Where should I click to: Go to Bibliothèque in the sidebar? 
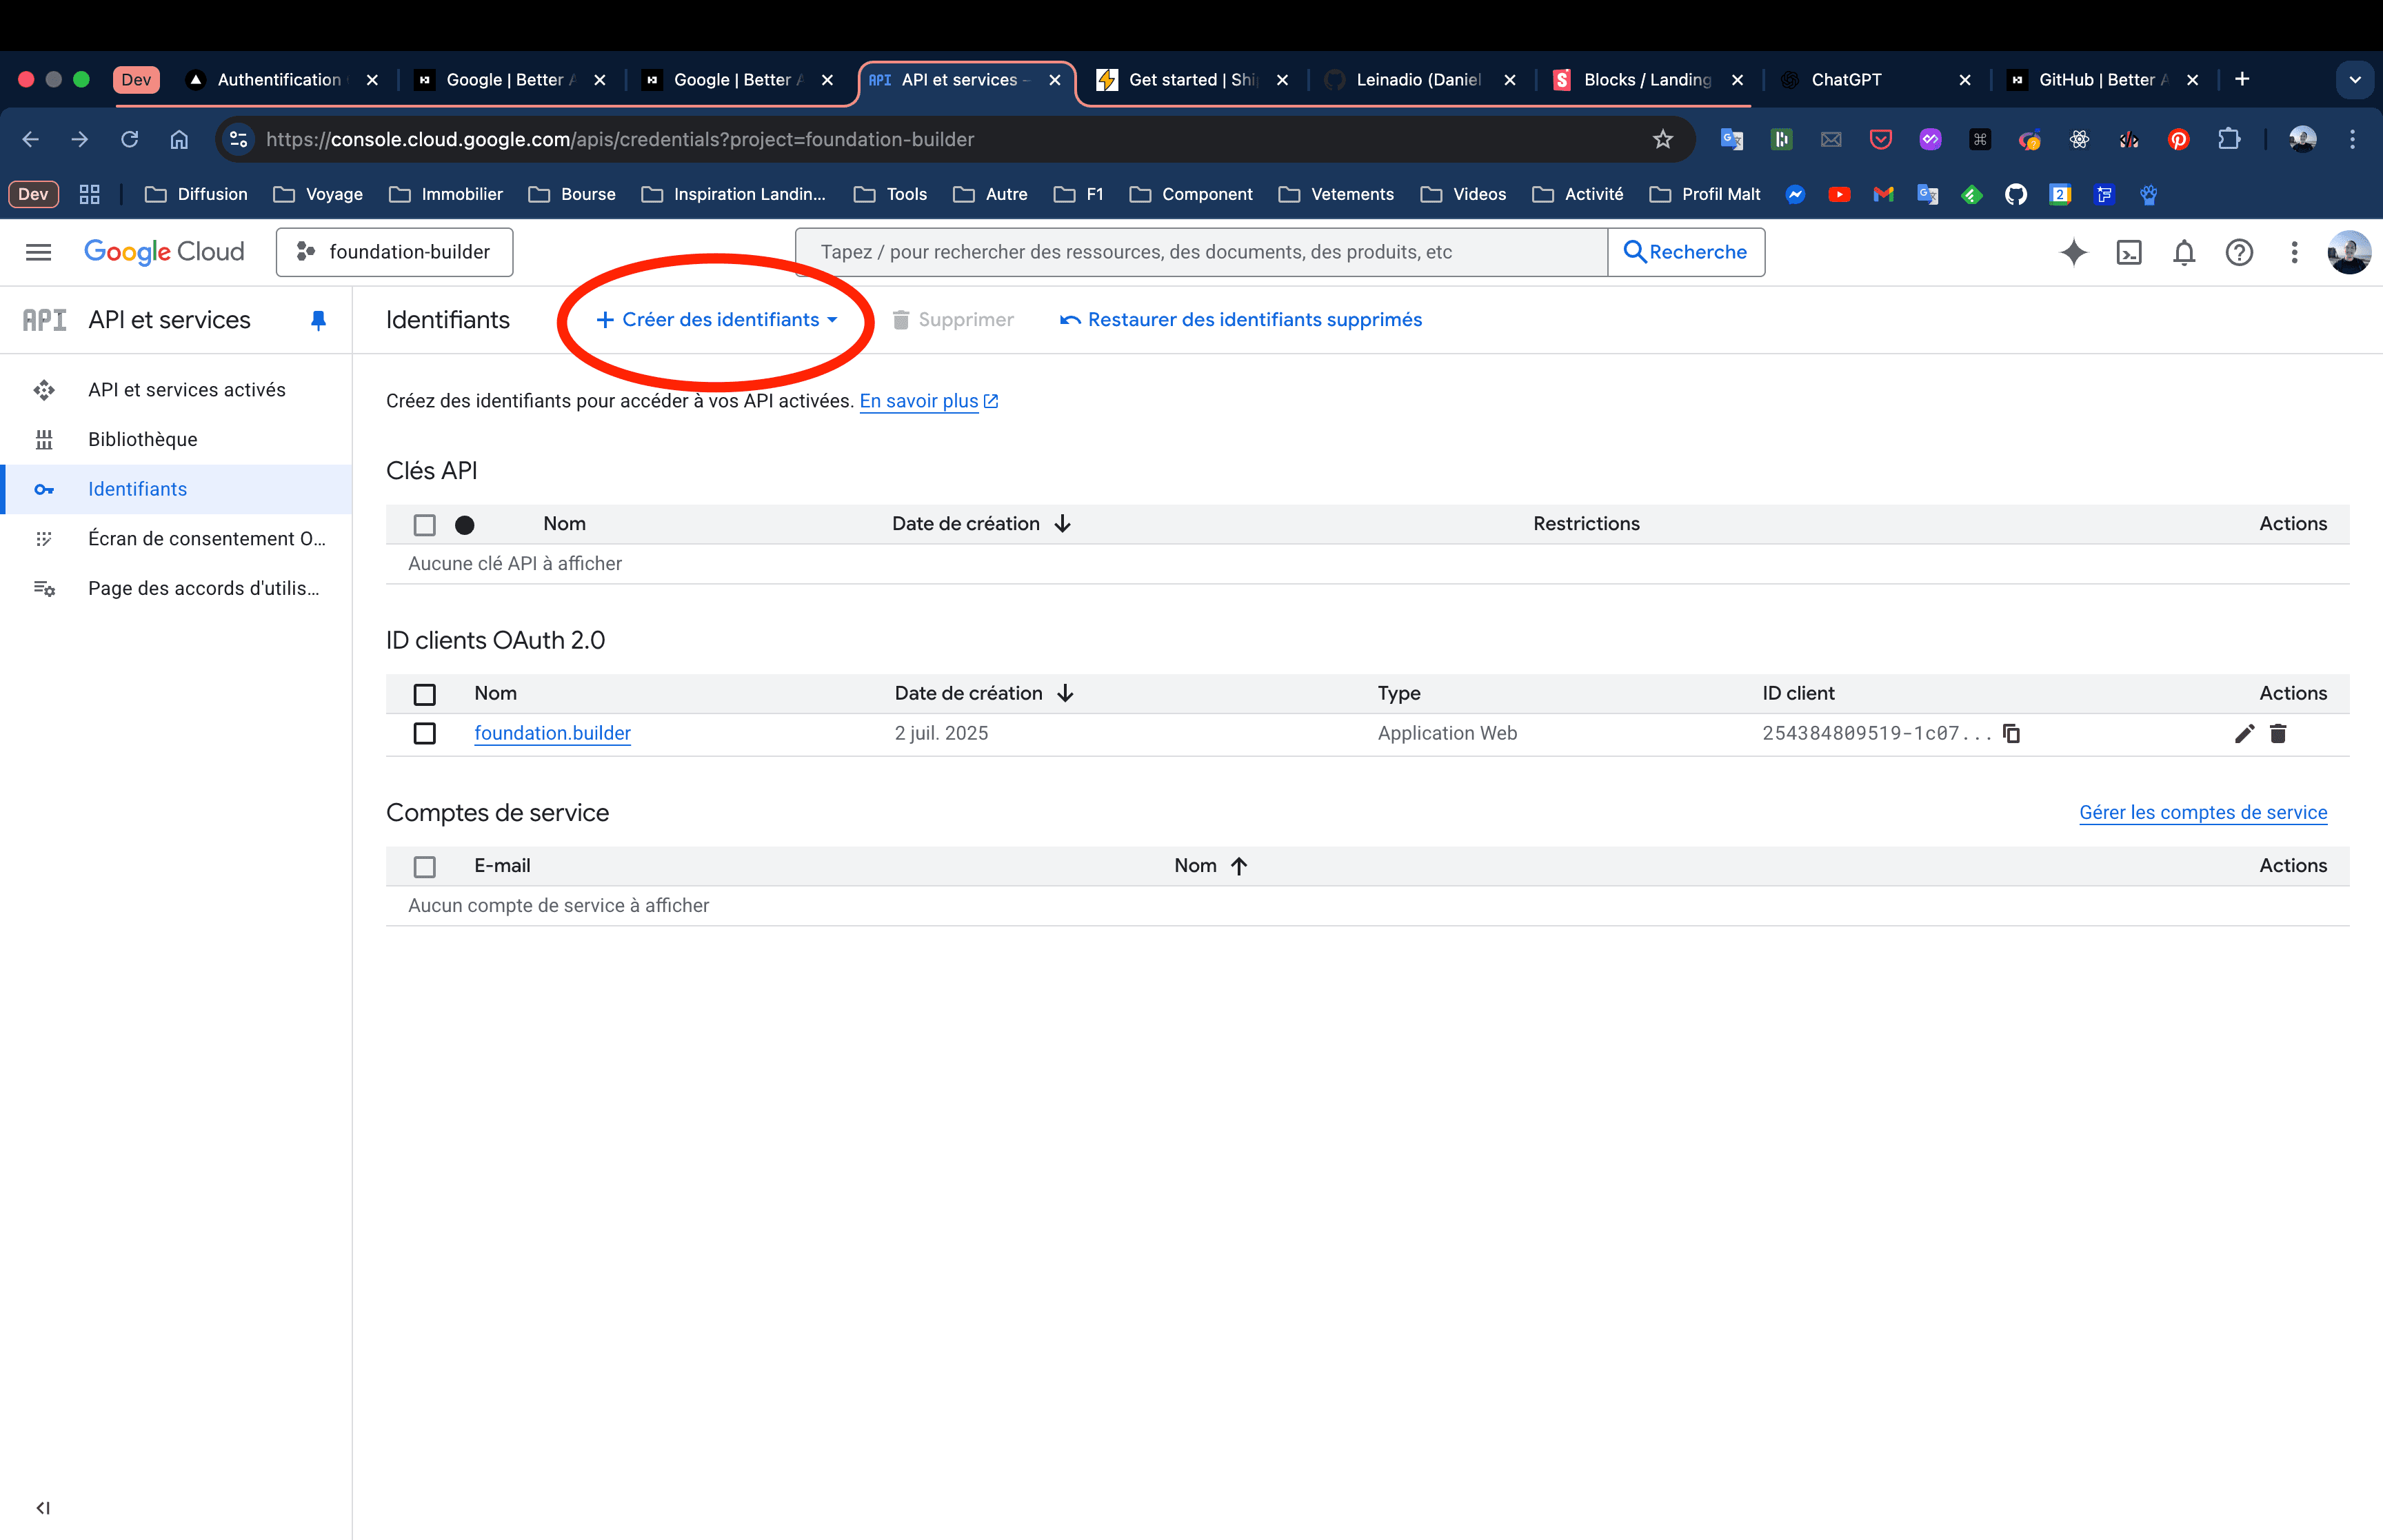tap(142, 439)
